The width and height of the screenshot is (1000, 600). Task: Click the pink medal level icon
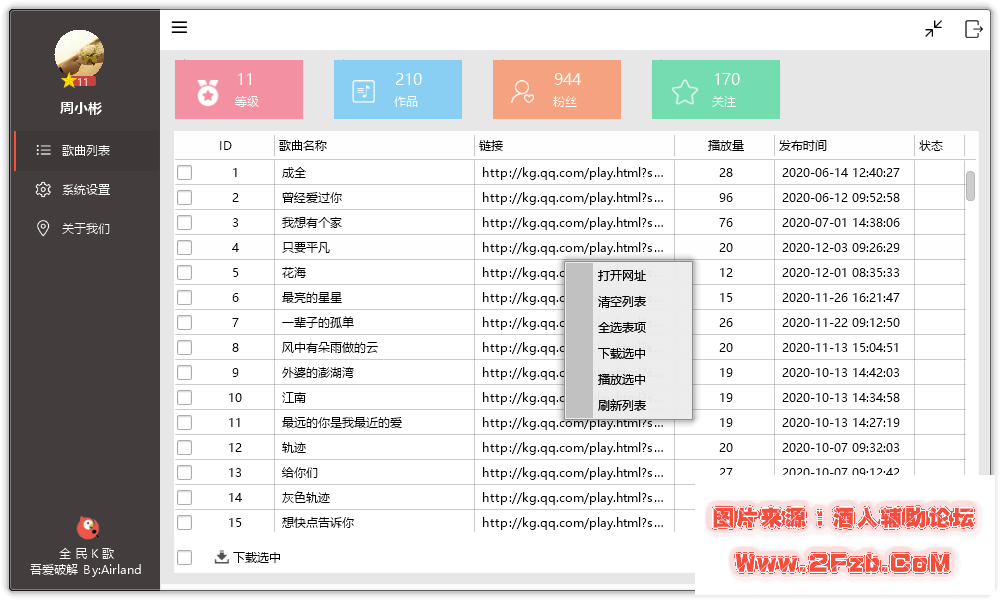tap(208, 92)
